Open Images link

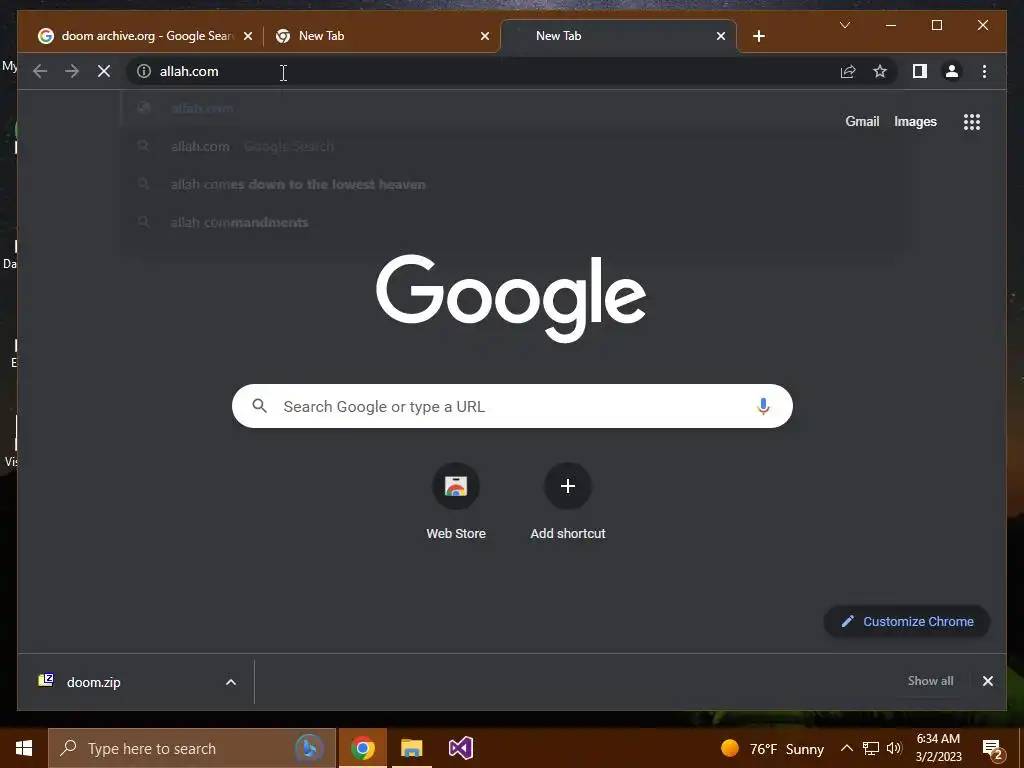pos(915,121)
